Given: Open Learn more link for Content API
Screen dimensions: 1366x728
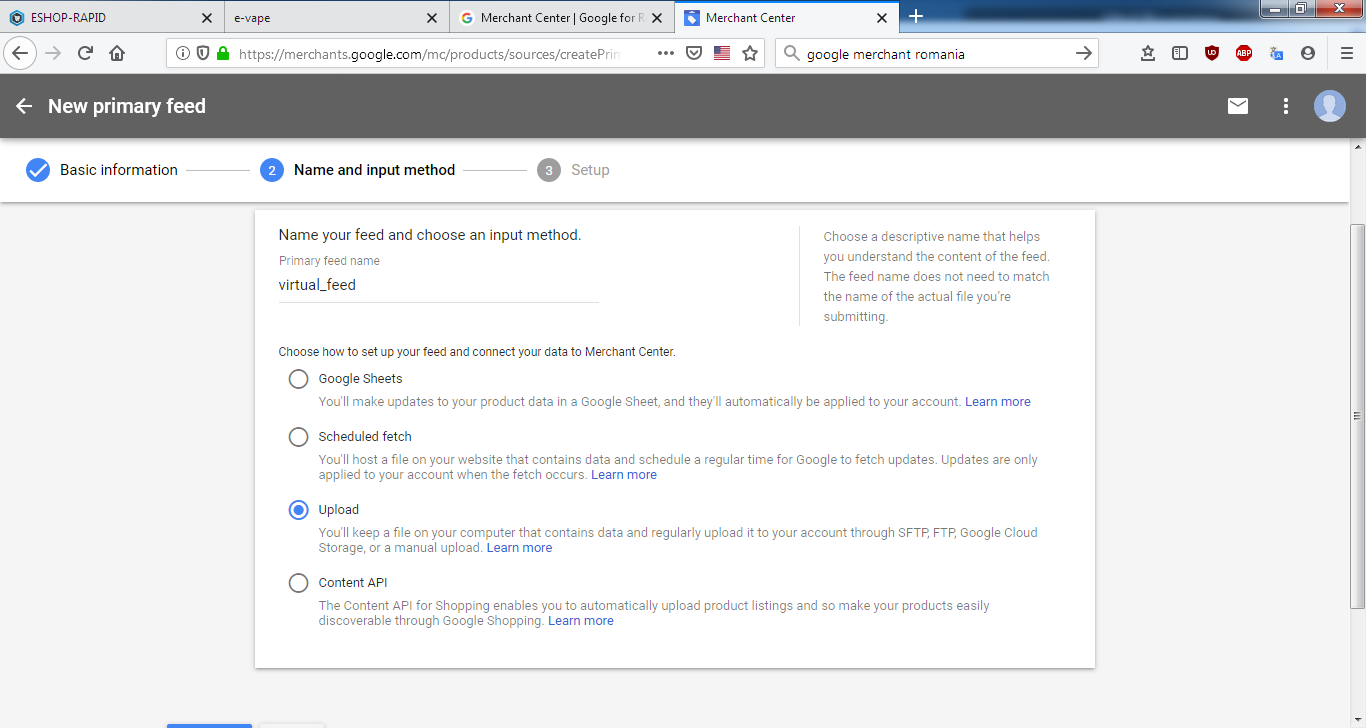Looking at the screenshot, I should click(x=581, y=621).
